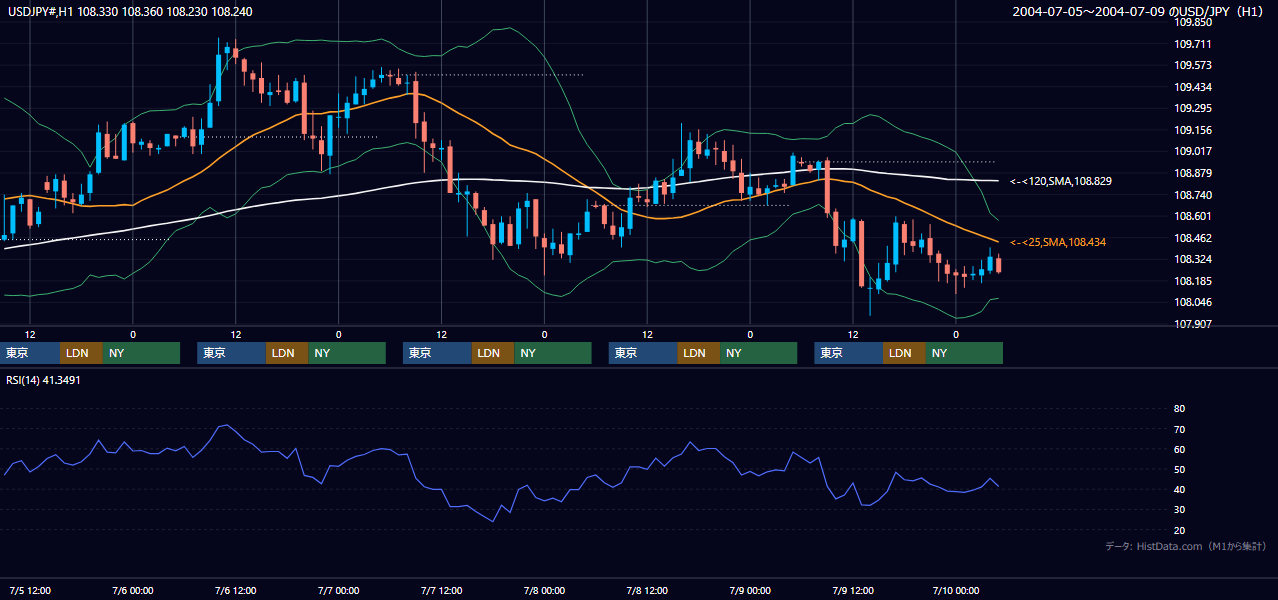This screenshot has width=1278, height=600.
Task: Click price axis label 108.740
Action: tap(1193, 195)
